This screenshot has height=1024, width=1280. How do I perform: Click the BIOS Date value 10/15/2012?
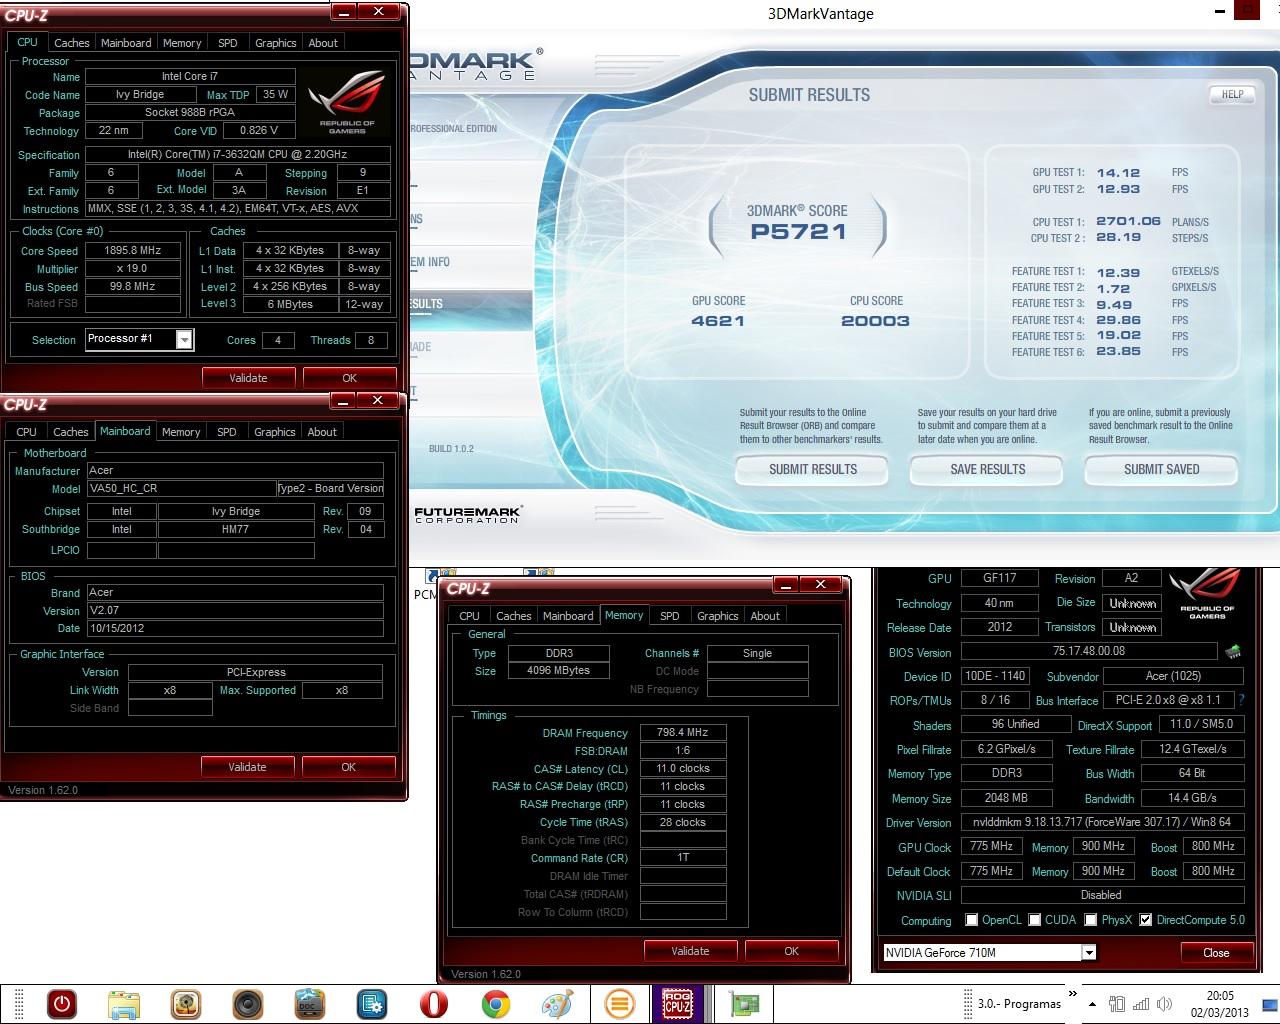235,629
